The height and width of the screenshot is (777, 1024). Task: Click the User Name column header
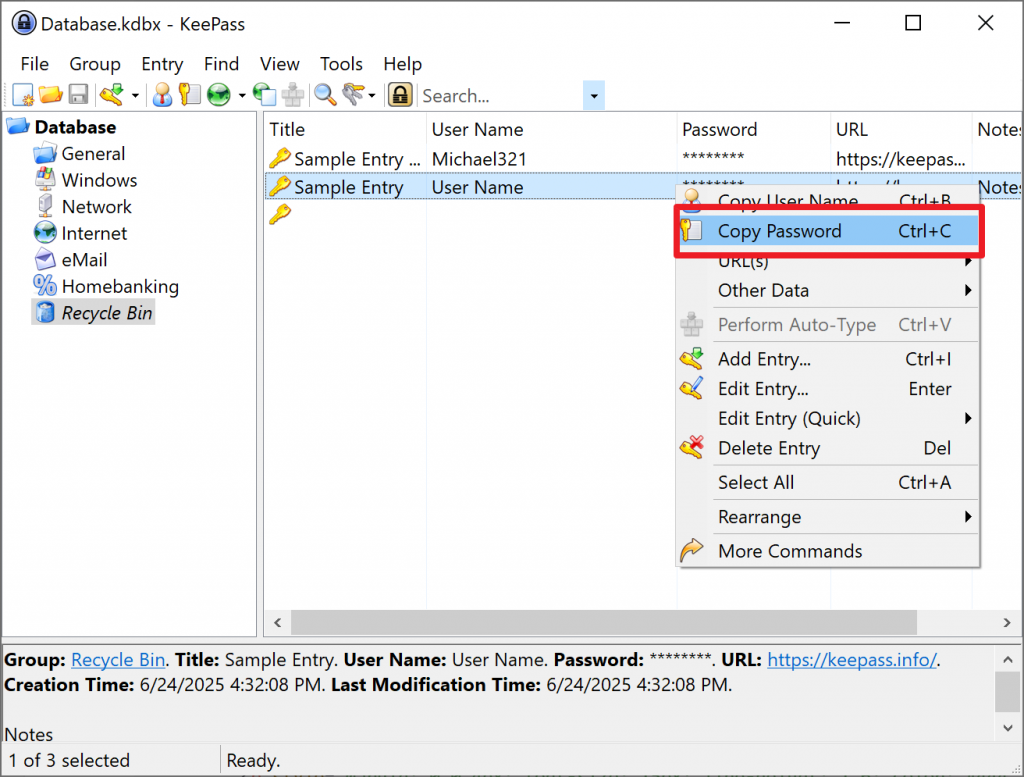click(x=551, y=129)
